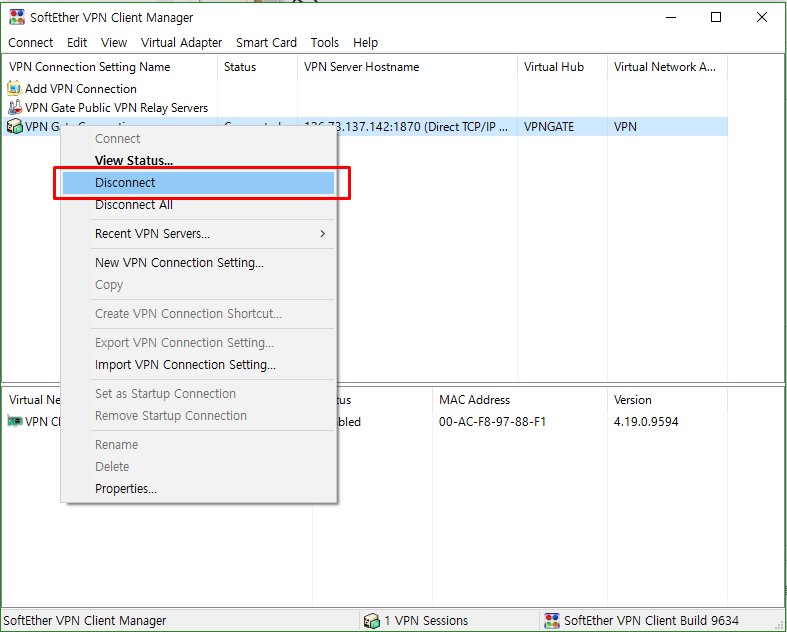Choose View Status... in context menu
Image resolution: width=787 pixels, height=632 pixels.
(198, 161)
